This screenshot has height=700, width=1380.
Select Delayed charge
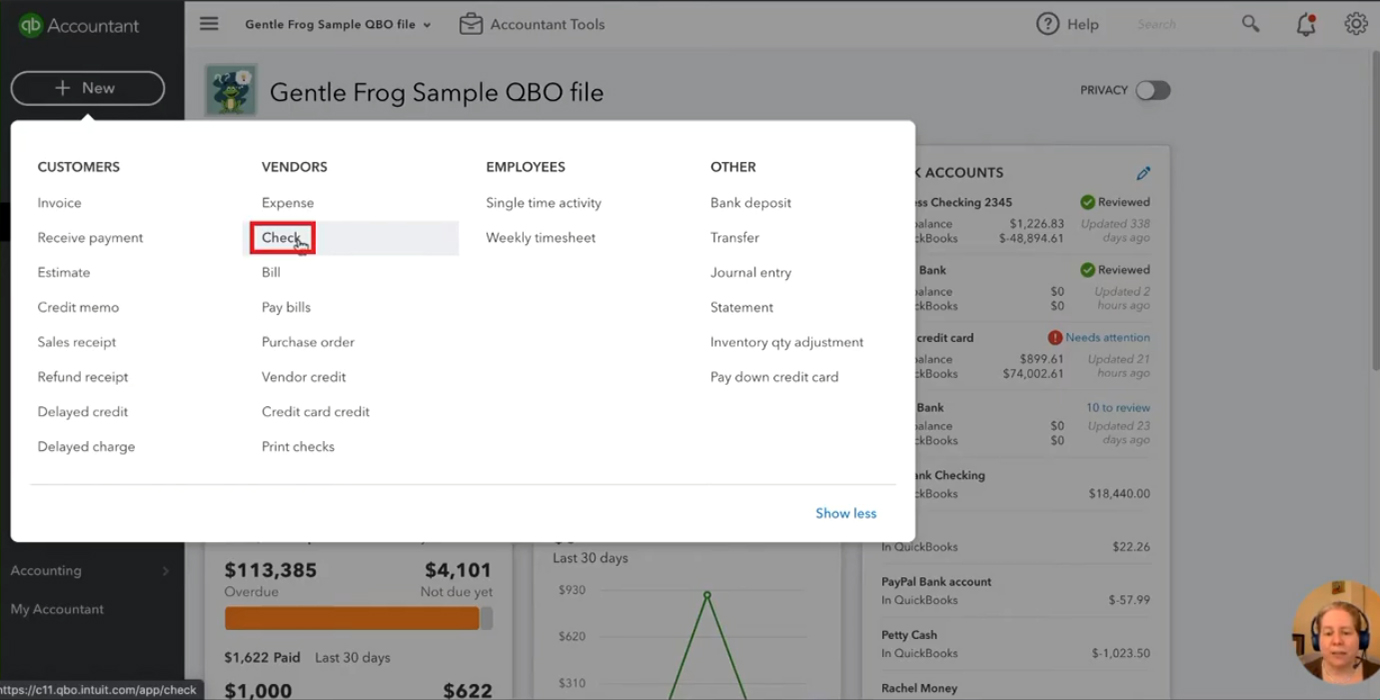tap(86, 447)
